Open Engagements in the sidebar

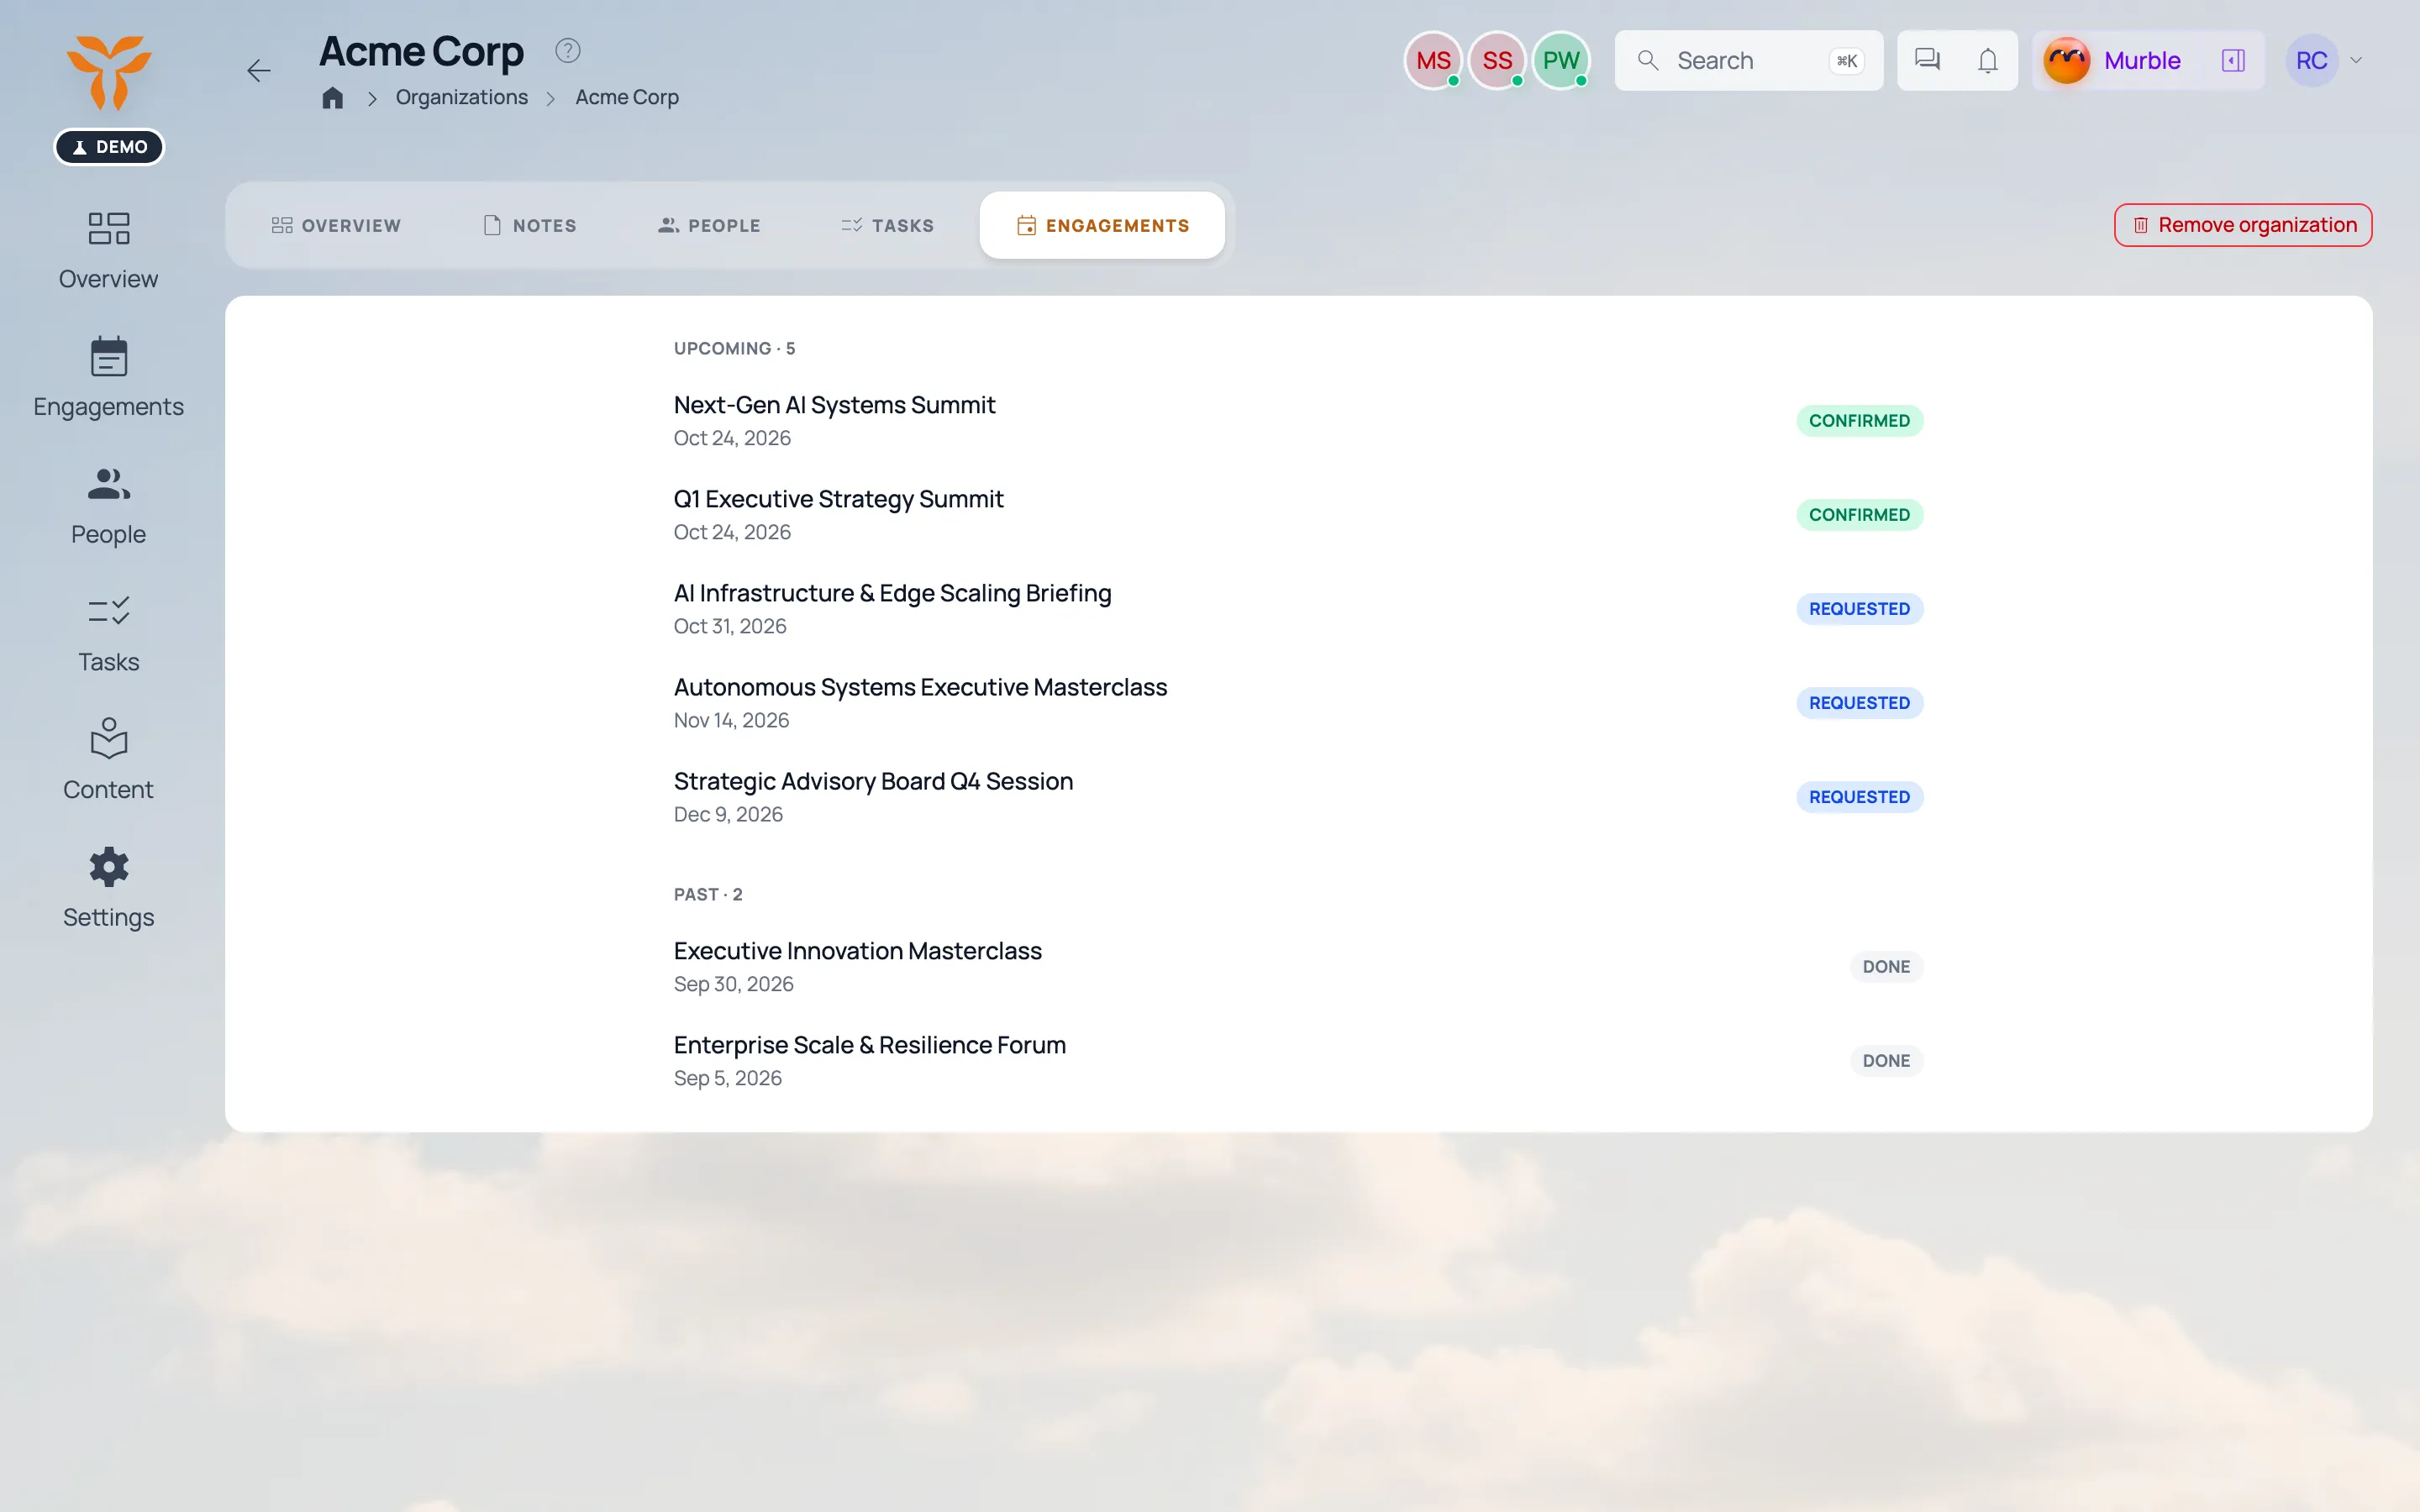[x=109, y=377]
